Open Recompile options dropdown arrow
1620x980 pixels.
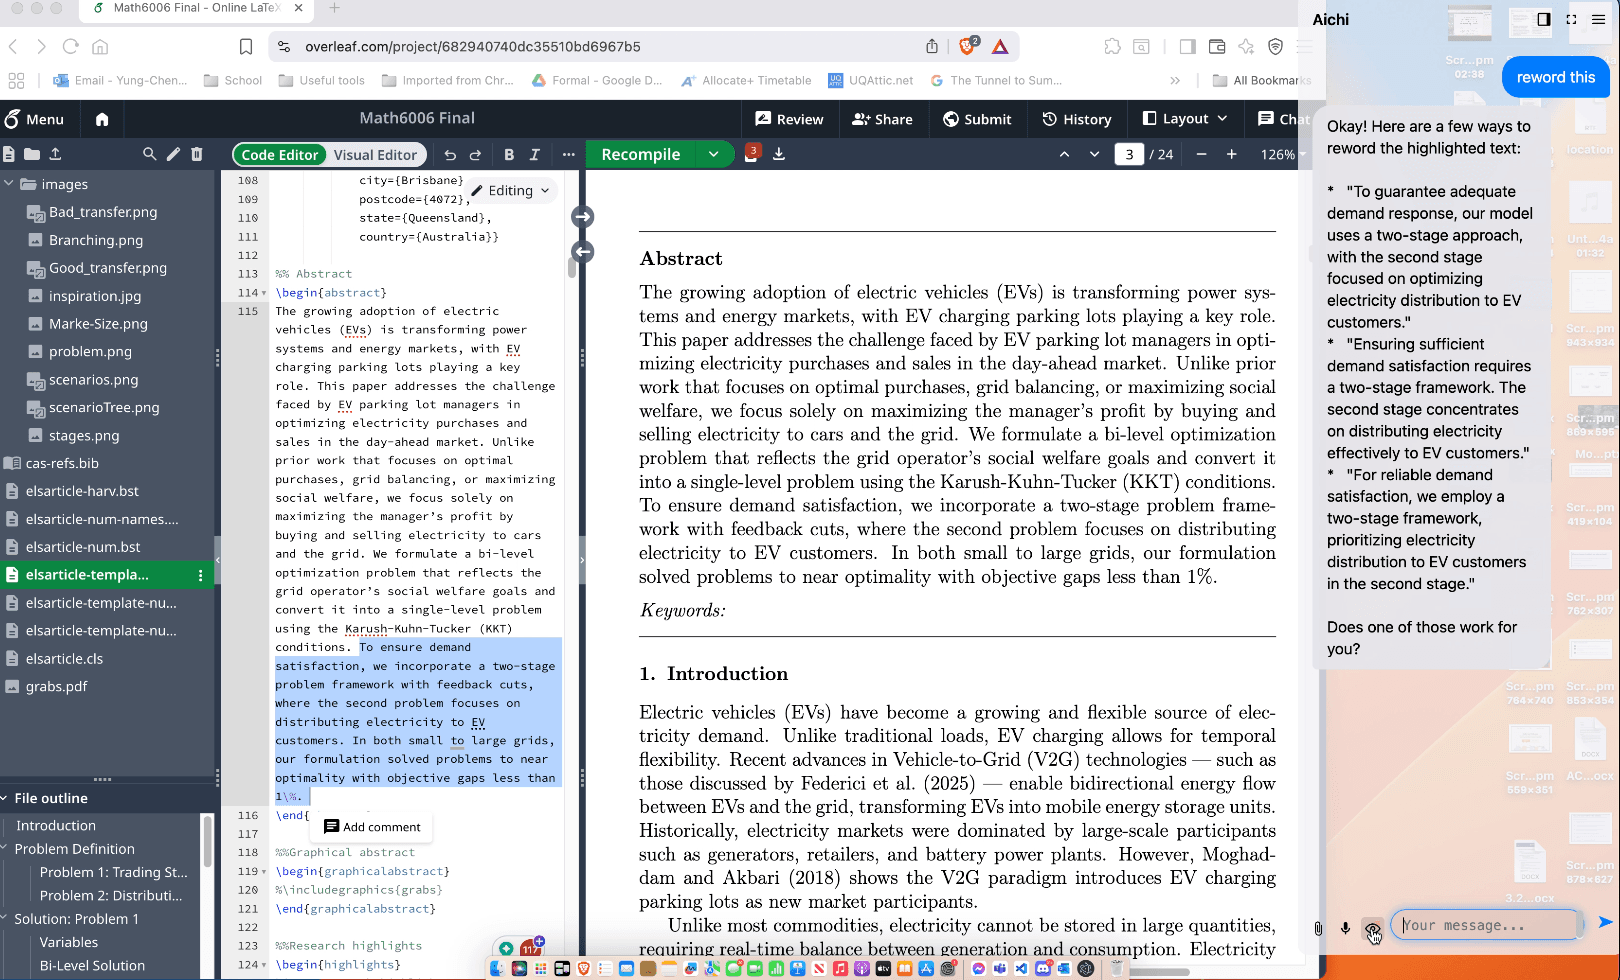pyautogui.click(x=713, y=154)
